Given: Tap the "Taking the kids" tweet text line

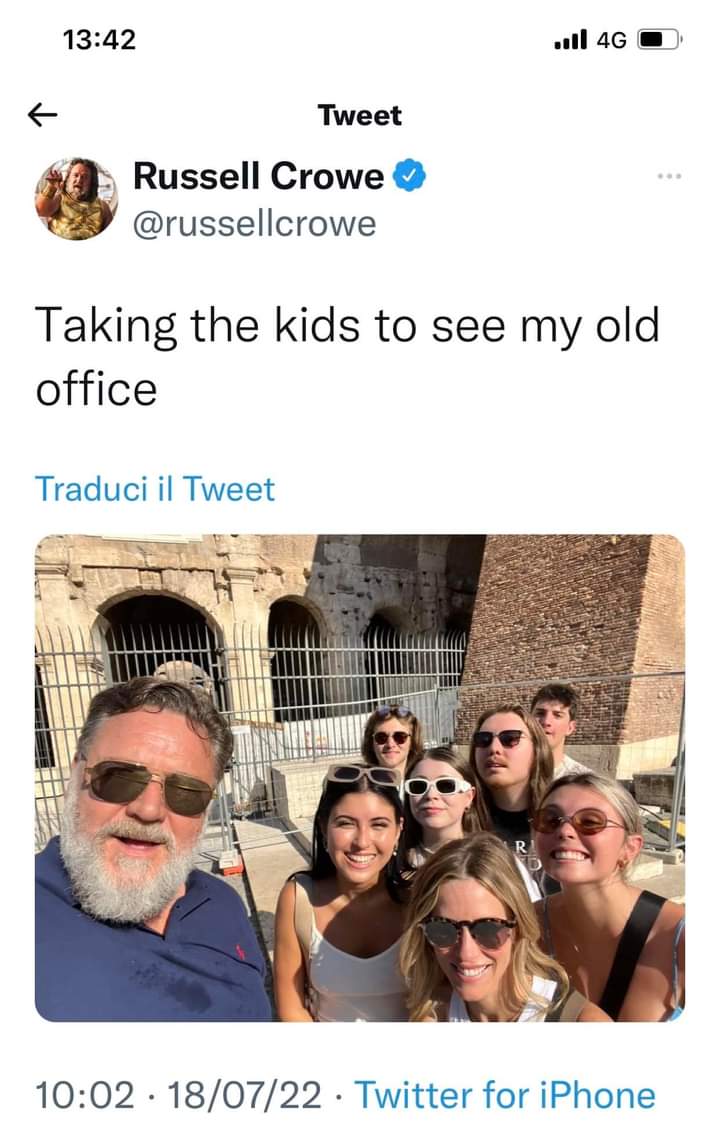Looking at the screenshot, I should click(x=347, y=327).
